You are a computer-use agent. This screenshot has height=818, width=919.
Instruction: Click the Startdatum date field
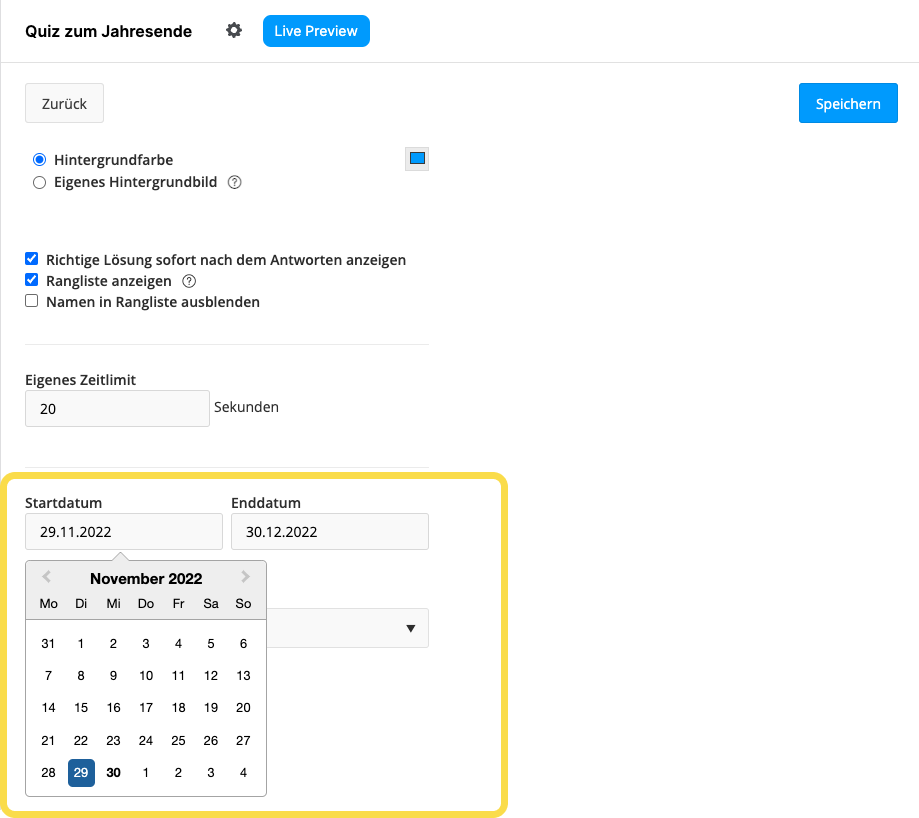pyautogui.click(x=124, y=531)
